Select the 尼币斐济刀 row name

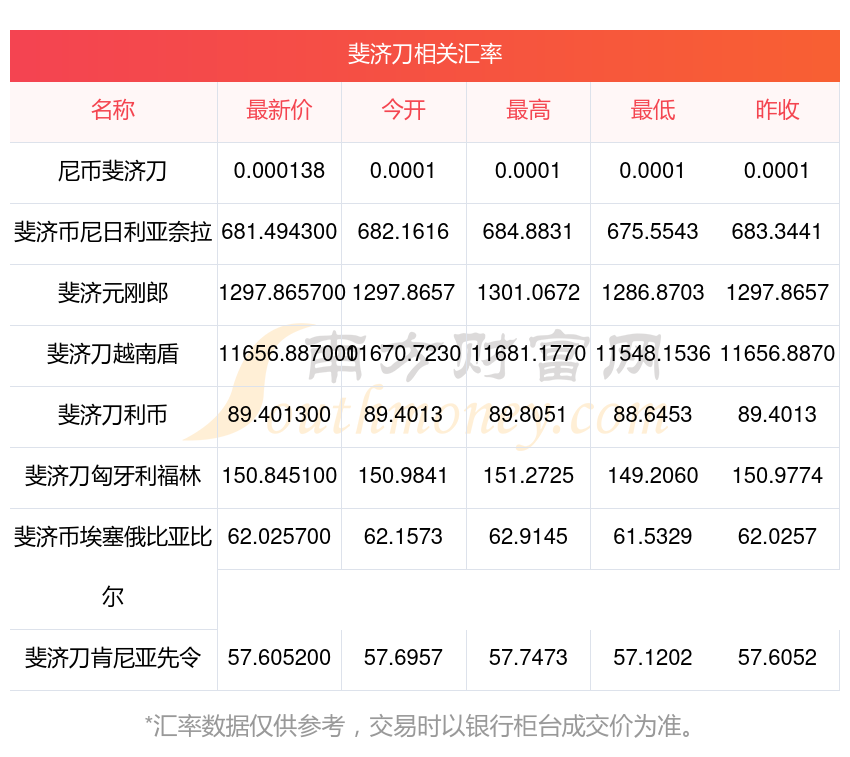click(113, 171)
